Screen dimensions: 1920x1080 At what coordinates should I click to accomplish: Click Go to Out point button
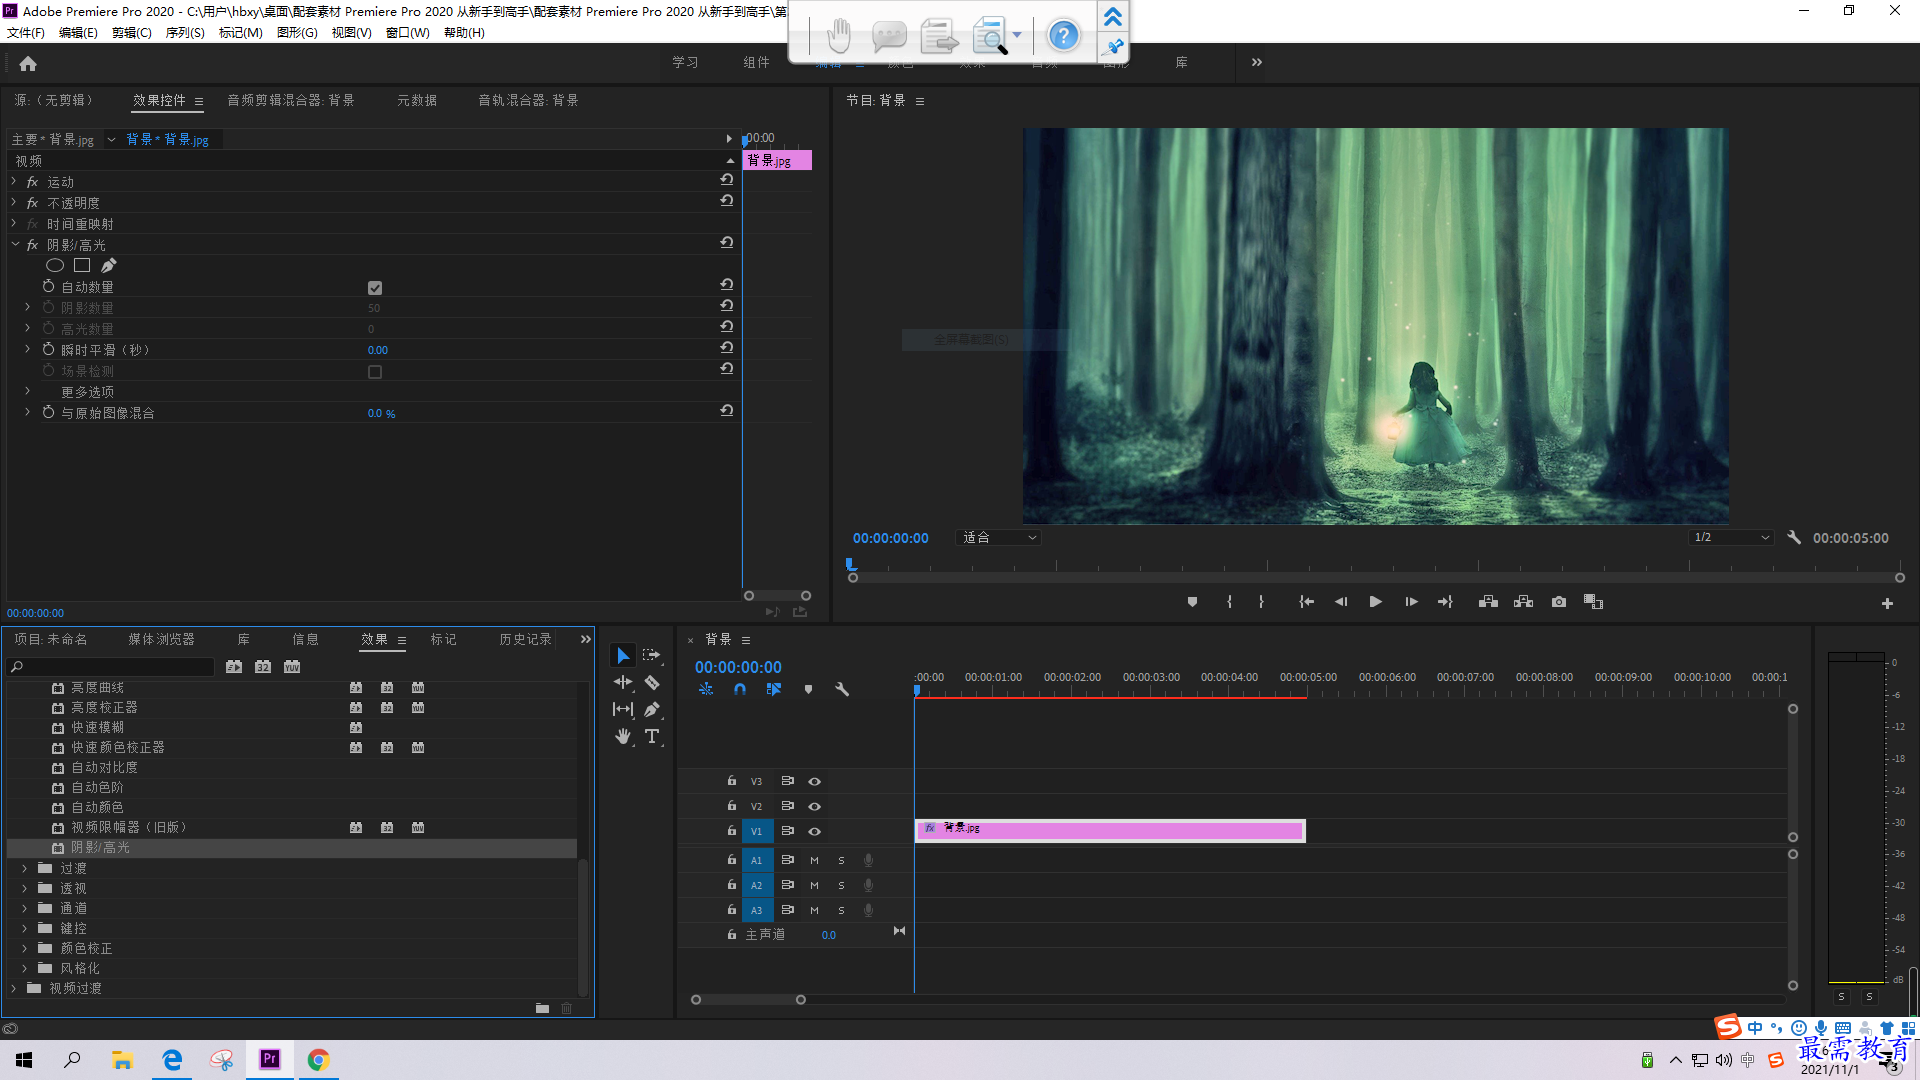point(1445,602)
